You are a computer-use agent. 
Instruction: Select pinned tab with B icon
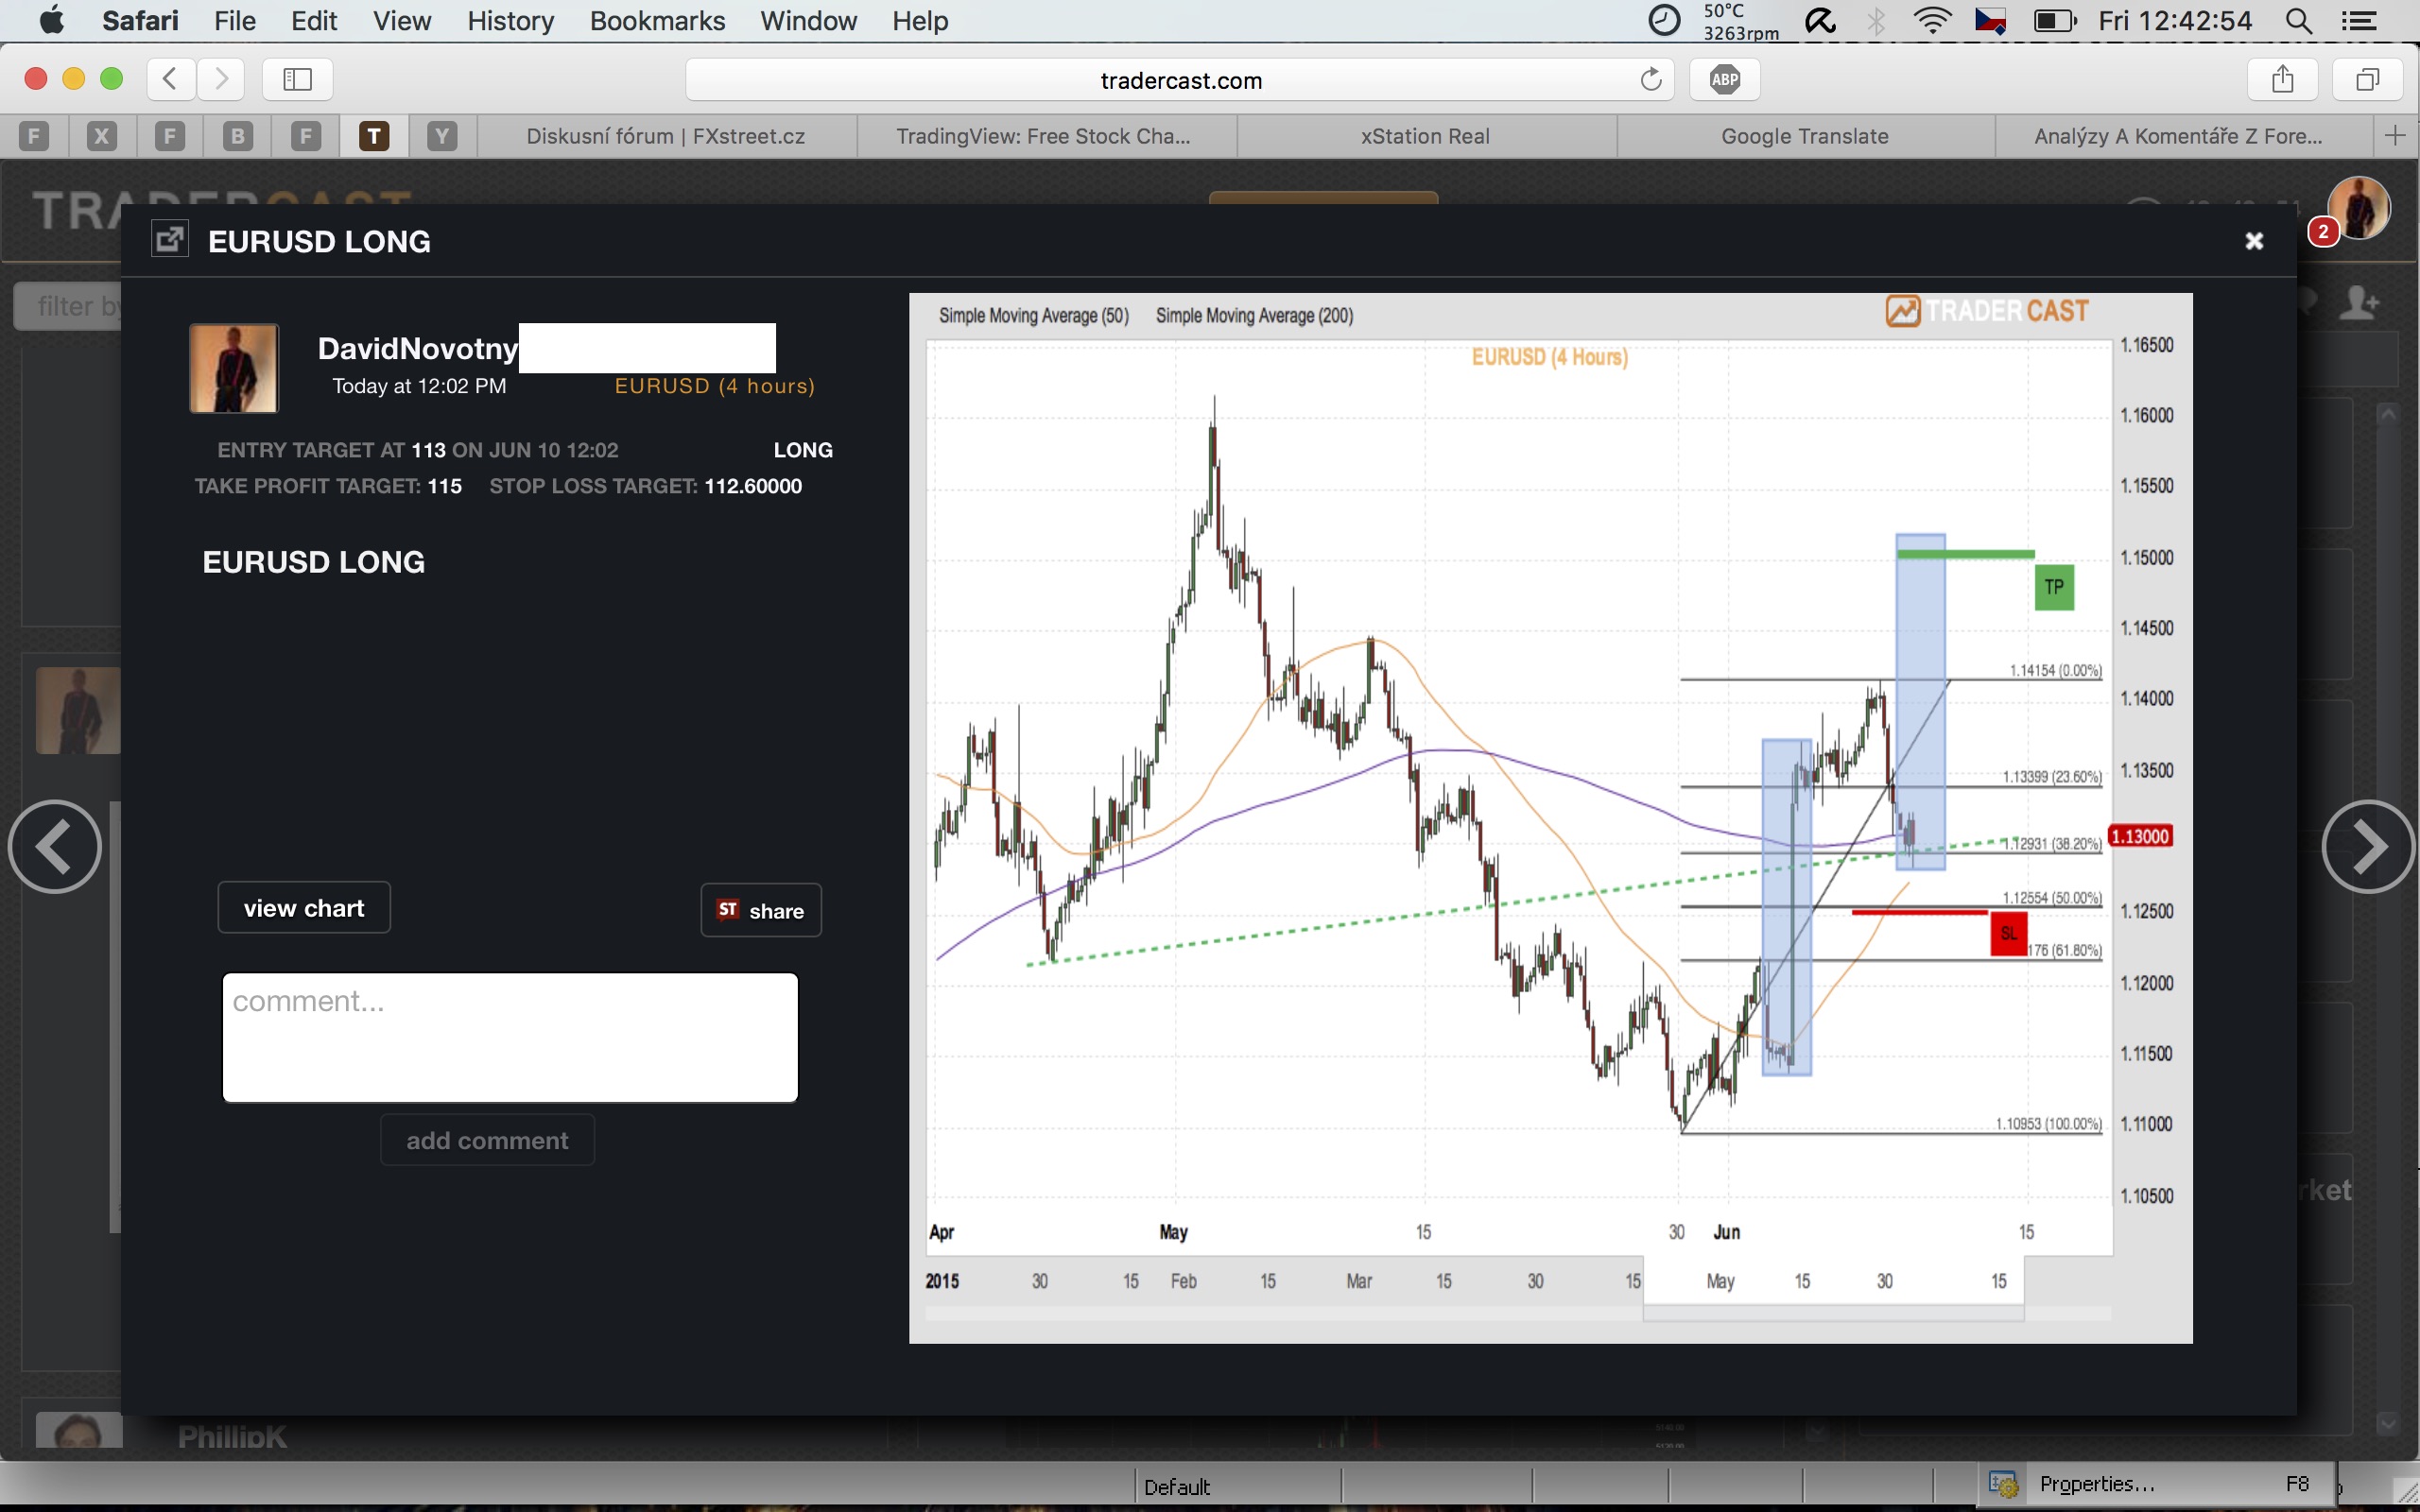(238, 136)
